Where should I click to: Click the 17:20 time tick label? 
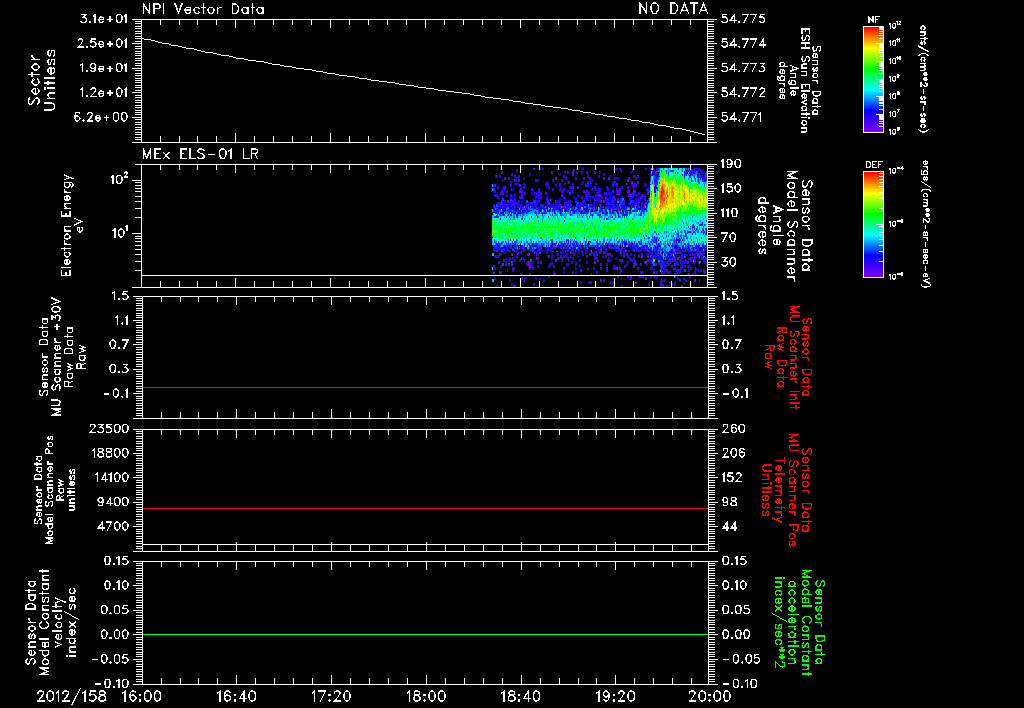331,696
